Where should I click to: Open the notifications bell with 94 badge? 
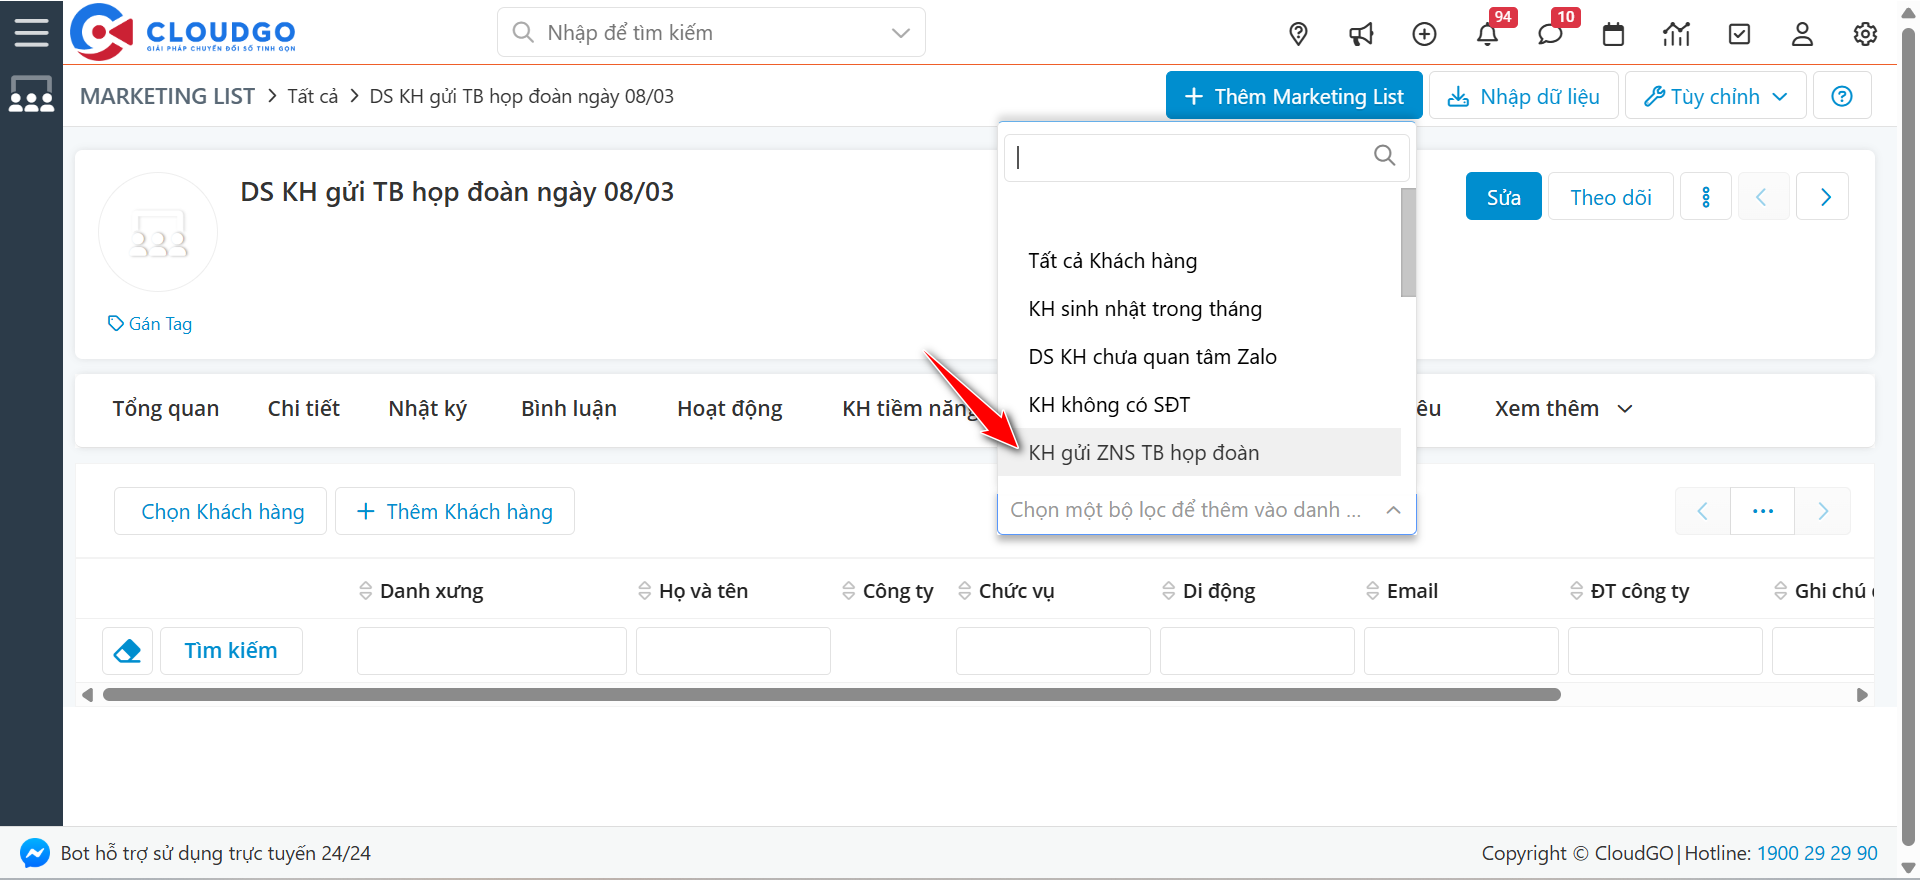pos(1487,34)
